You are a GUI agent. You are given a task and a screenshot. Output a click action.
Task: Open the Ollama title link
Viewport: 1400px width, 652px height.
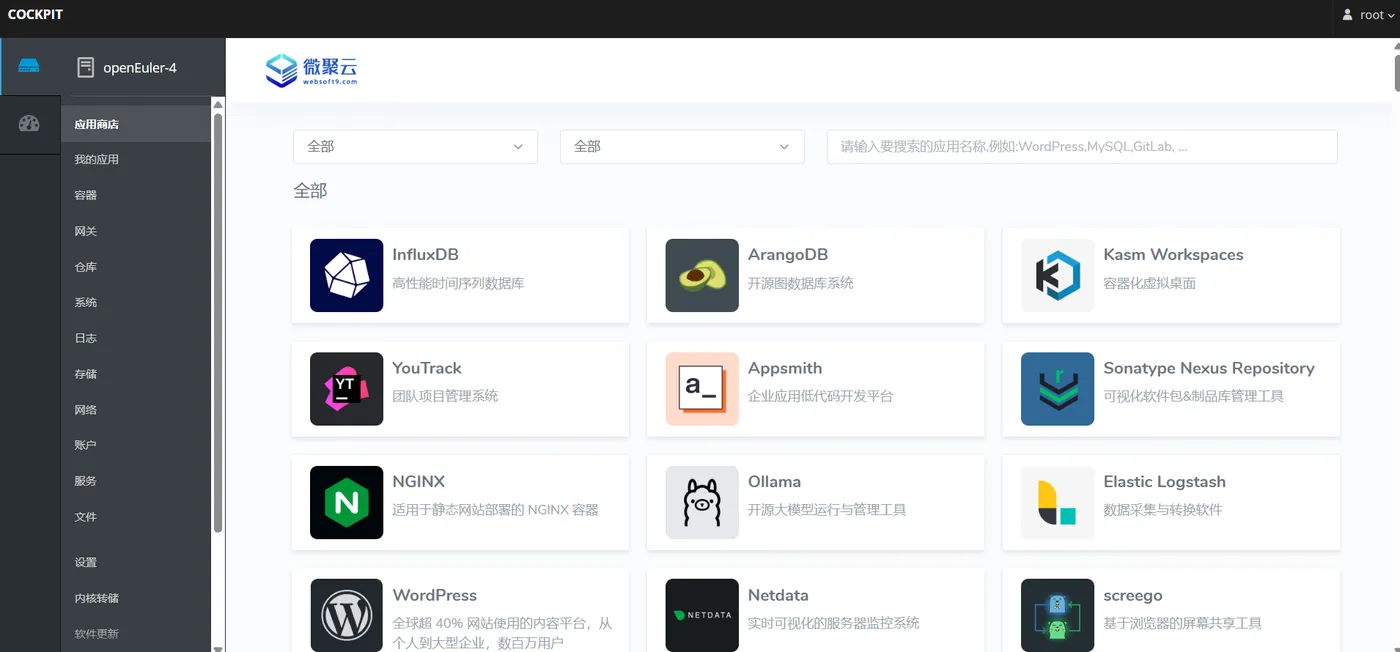[774, 482]
